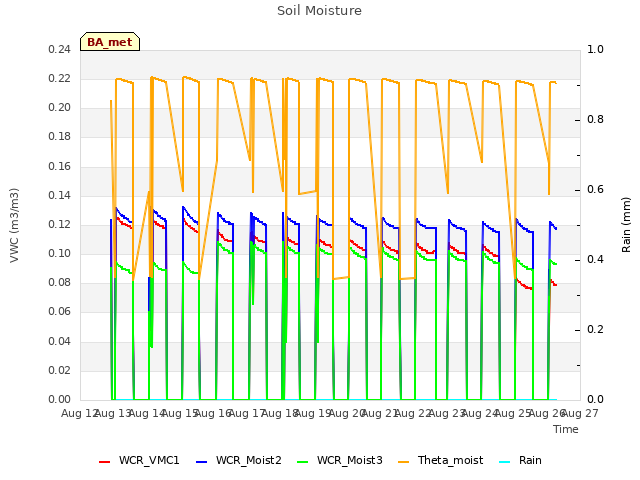Viewport: 640px width, 480px height.
Task: Click the 0.2 right axis tick label
Action: [595, 330]
